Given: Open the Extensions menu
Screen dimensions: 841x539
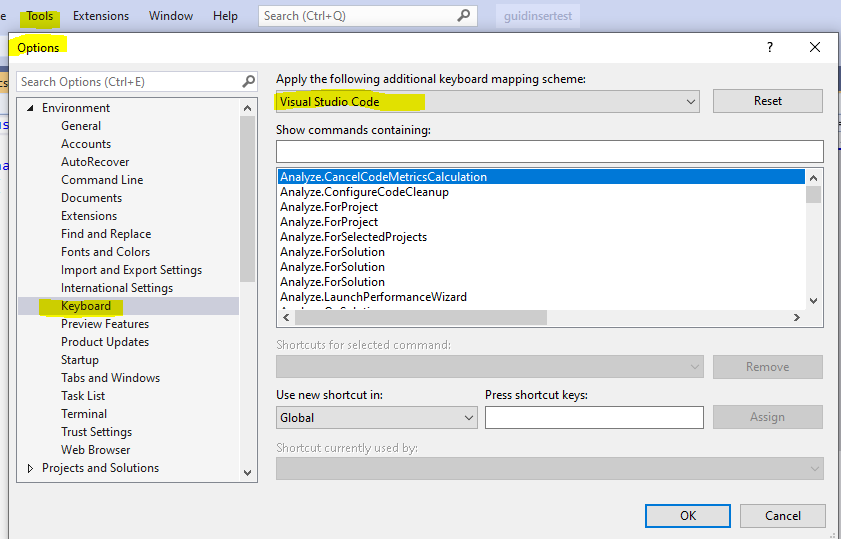Looking at the screenshot, I should tap(101, 16).
